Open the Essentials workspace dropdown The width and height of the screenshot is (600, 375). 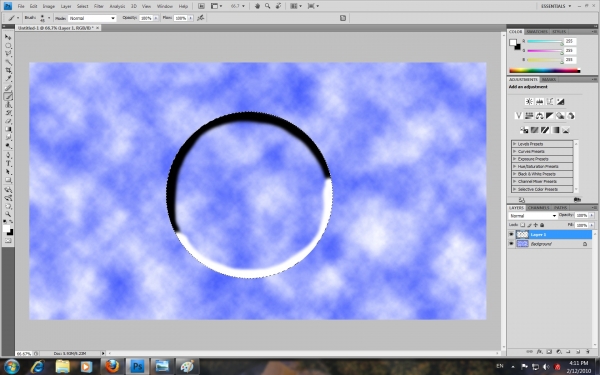pos(556,6)
